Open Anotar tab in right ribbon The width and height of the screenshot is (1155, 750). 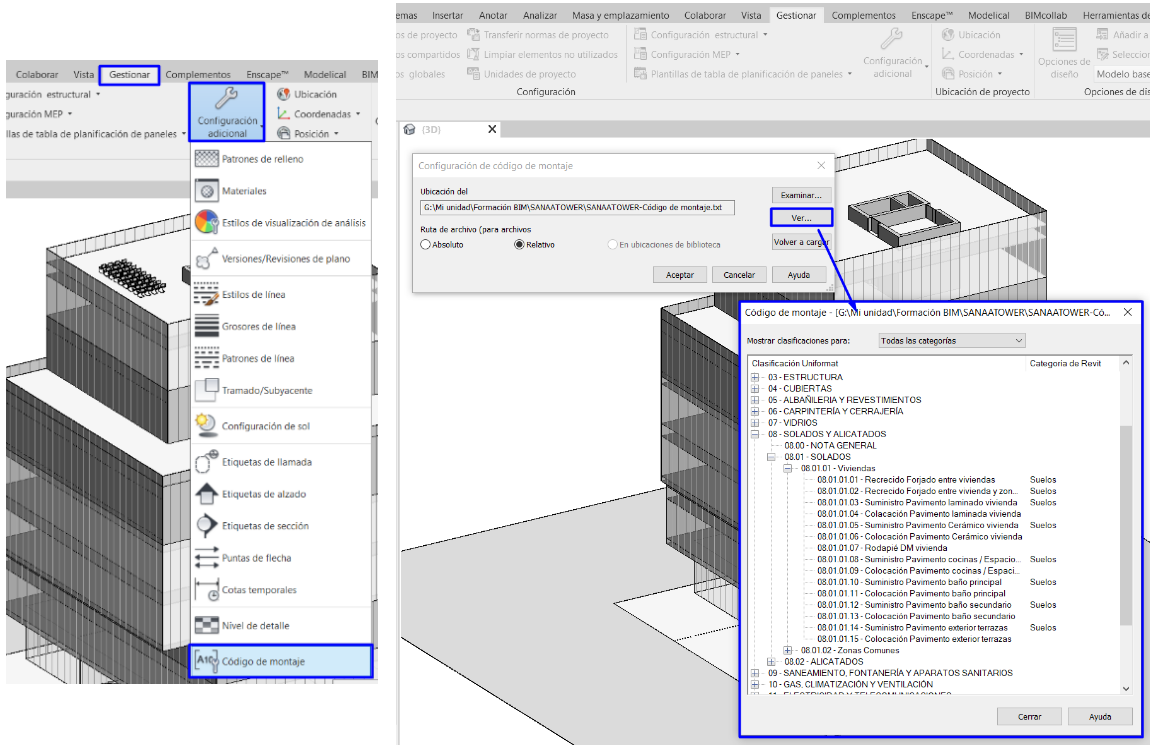[493, 15]
